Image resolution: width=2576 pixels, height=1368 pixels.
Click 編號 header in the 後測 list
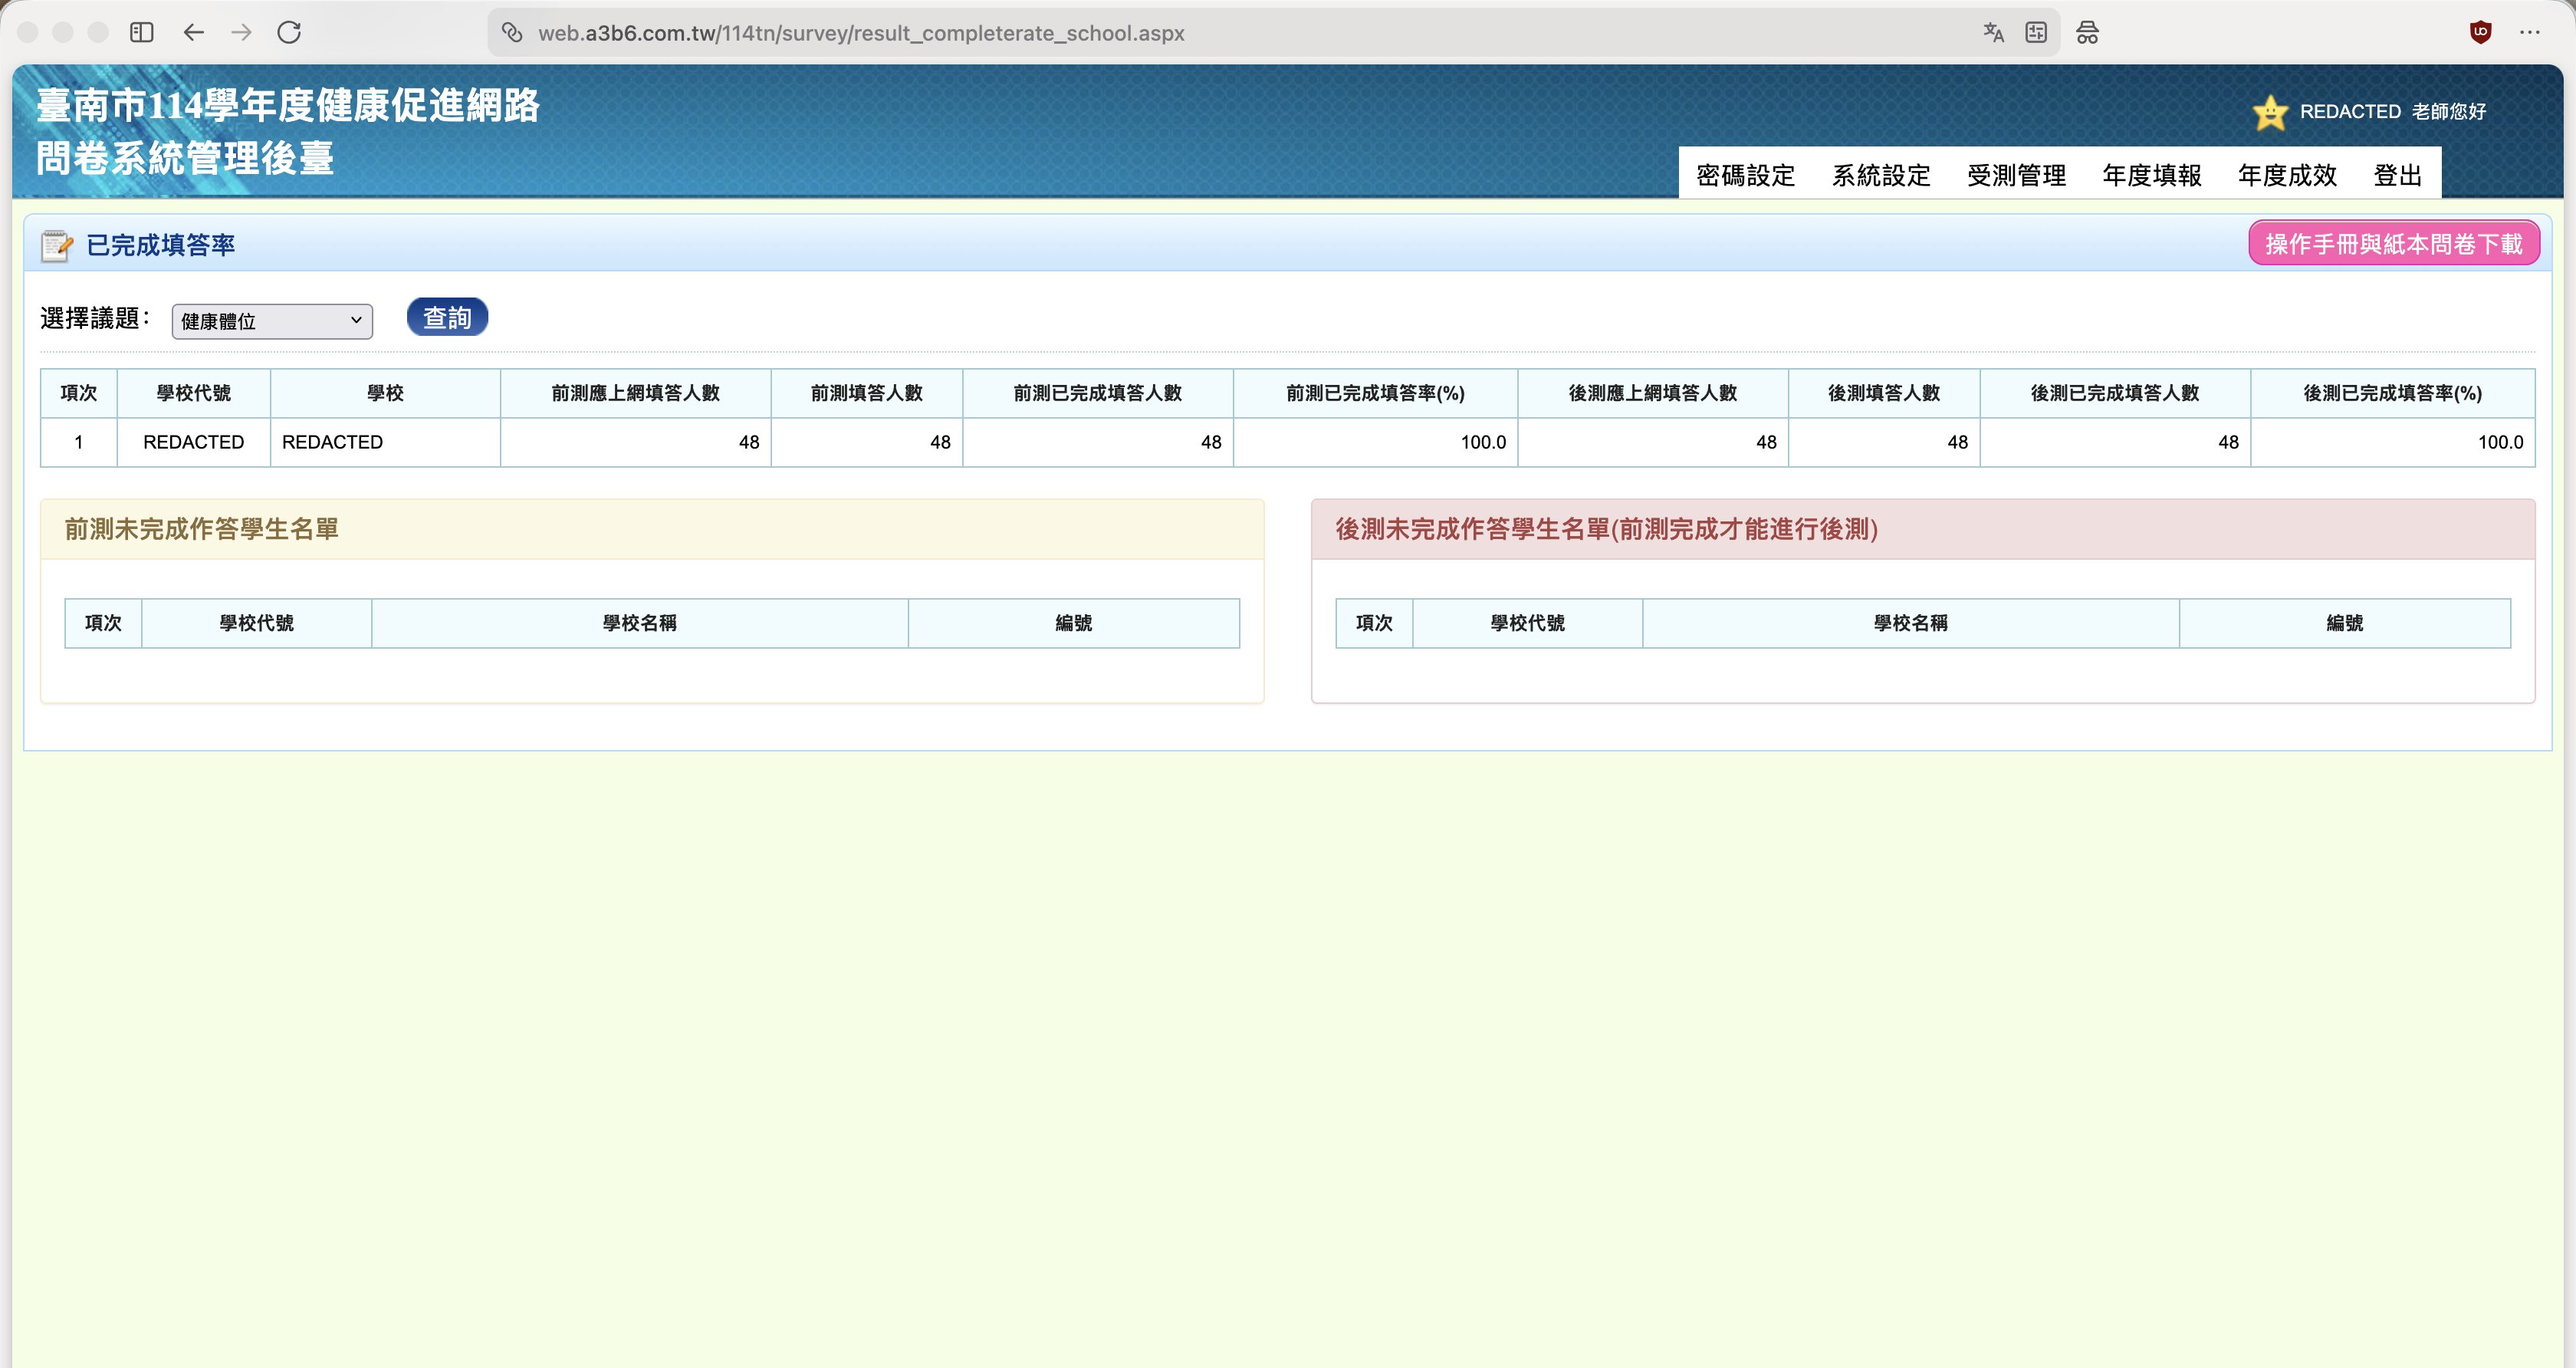2345,623
